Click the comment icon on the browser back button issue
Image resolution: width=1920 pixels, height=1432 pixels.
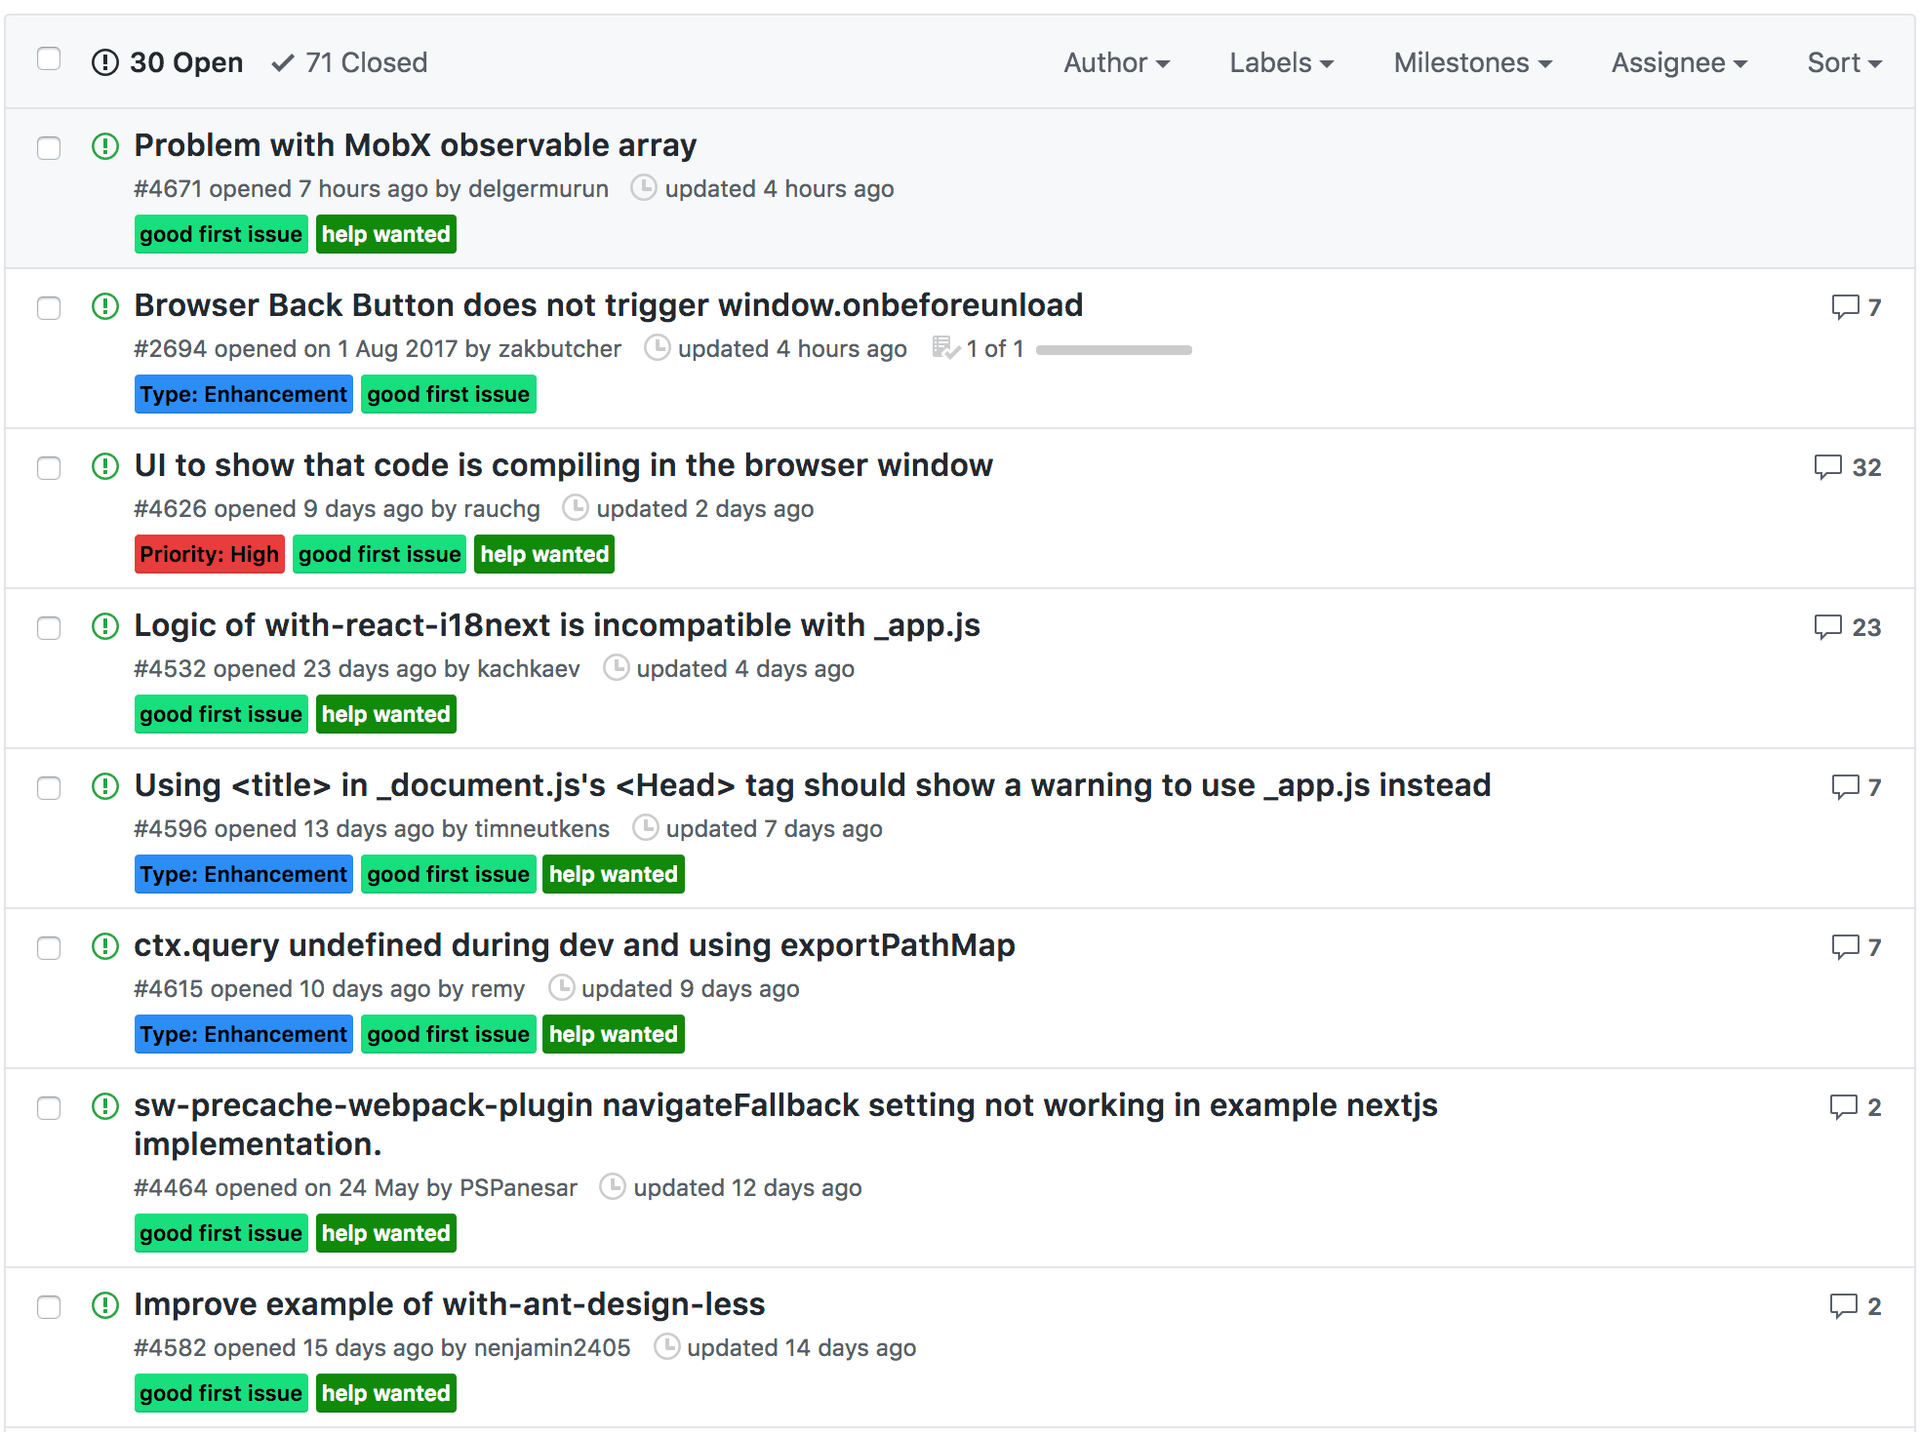click(x=1845, y=307)
